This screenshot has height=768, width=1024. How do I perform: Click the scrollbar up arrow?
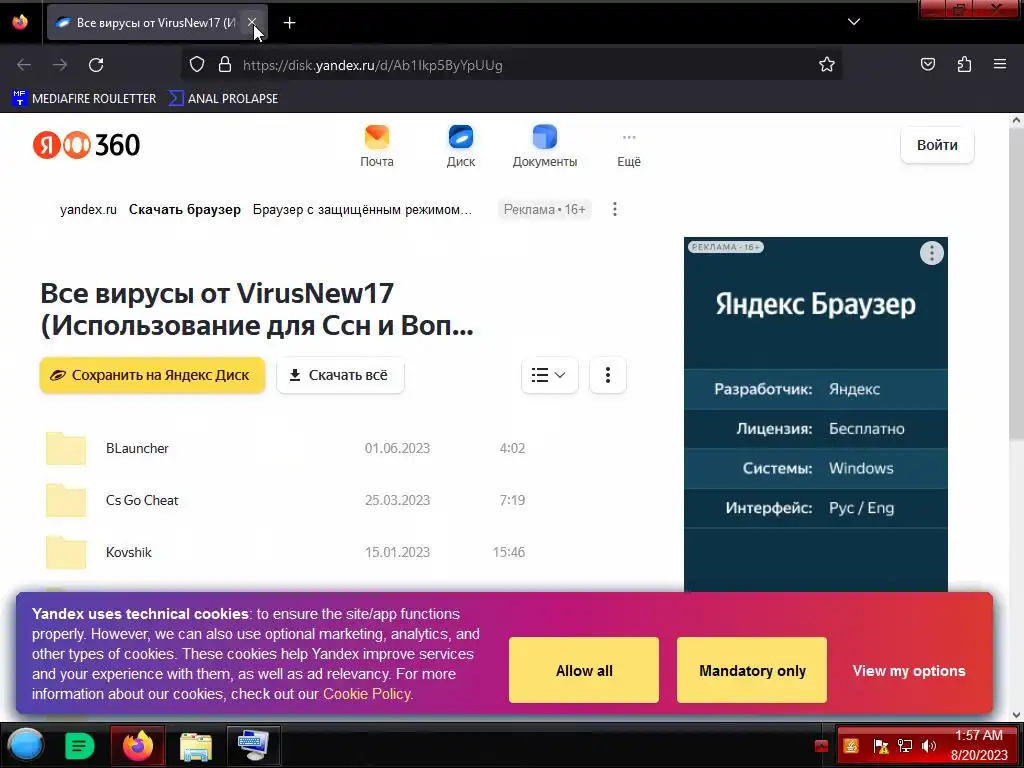tap(1017, 120)
